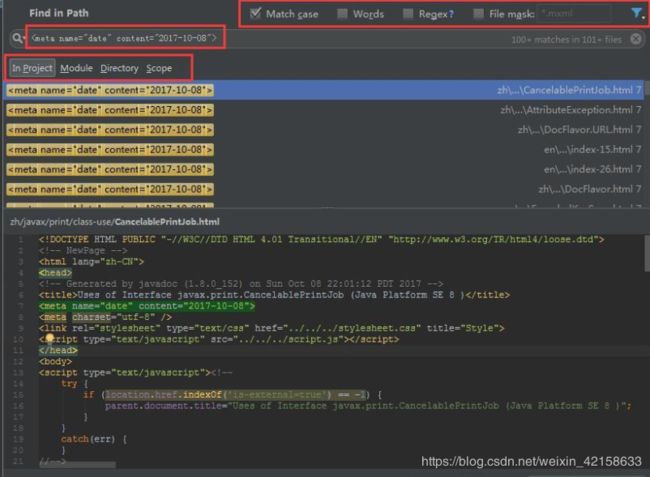Select the DocFlavor.html result row

[x=324, y=189]
